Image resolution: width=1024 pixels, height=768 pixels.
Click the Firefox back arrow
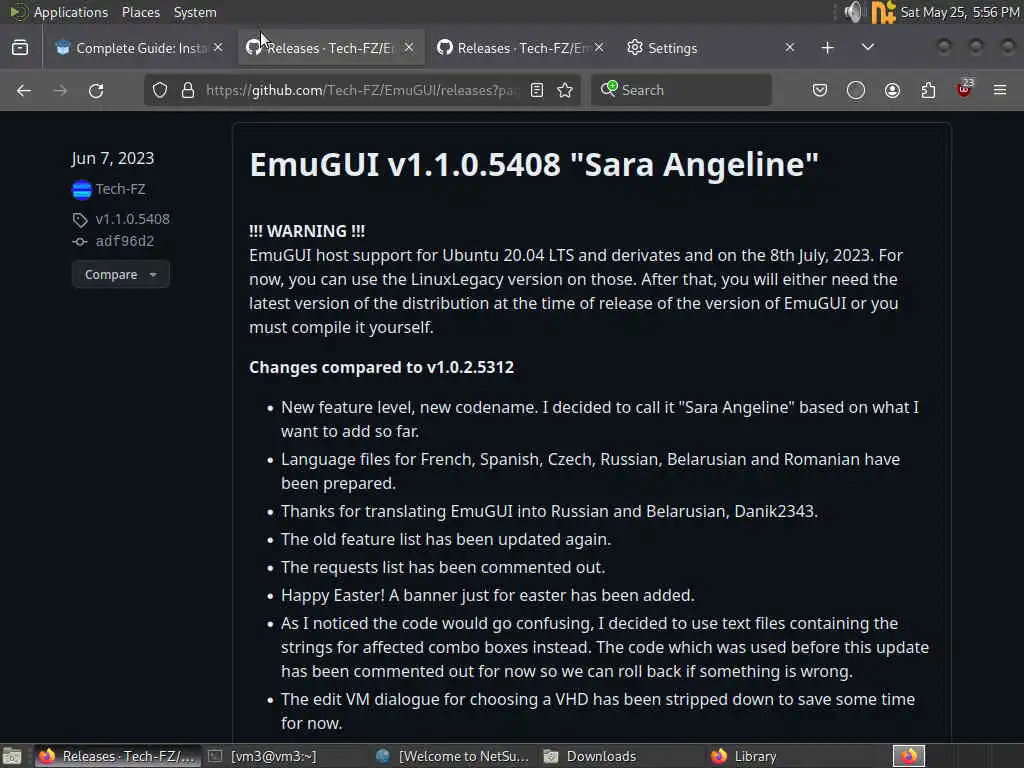tap(24, 90)
